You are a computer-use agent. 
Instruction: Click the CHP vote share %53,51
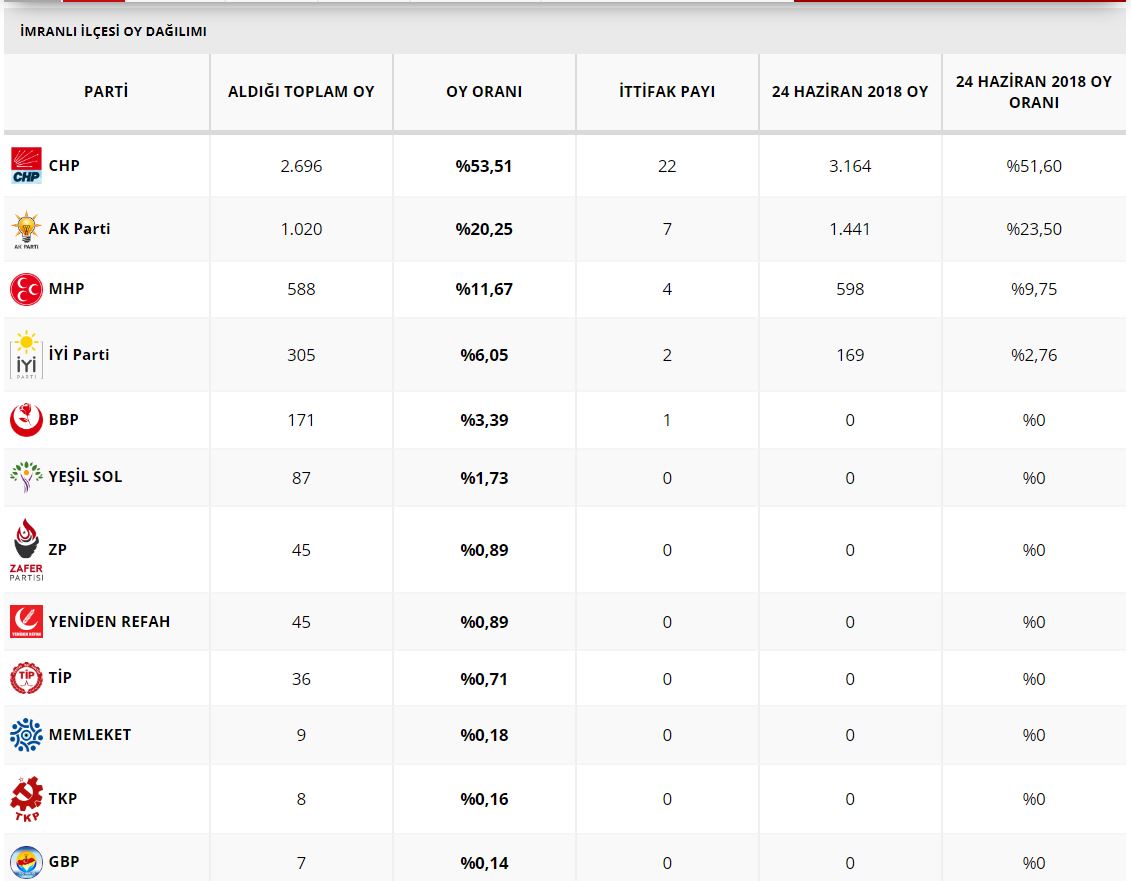(484, 166)
